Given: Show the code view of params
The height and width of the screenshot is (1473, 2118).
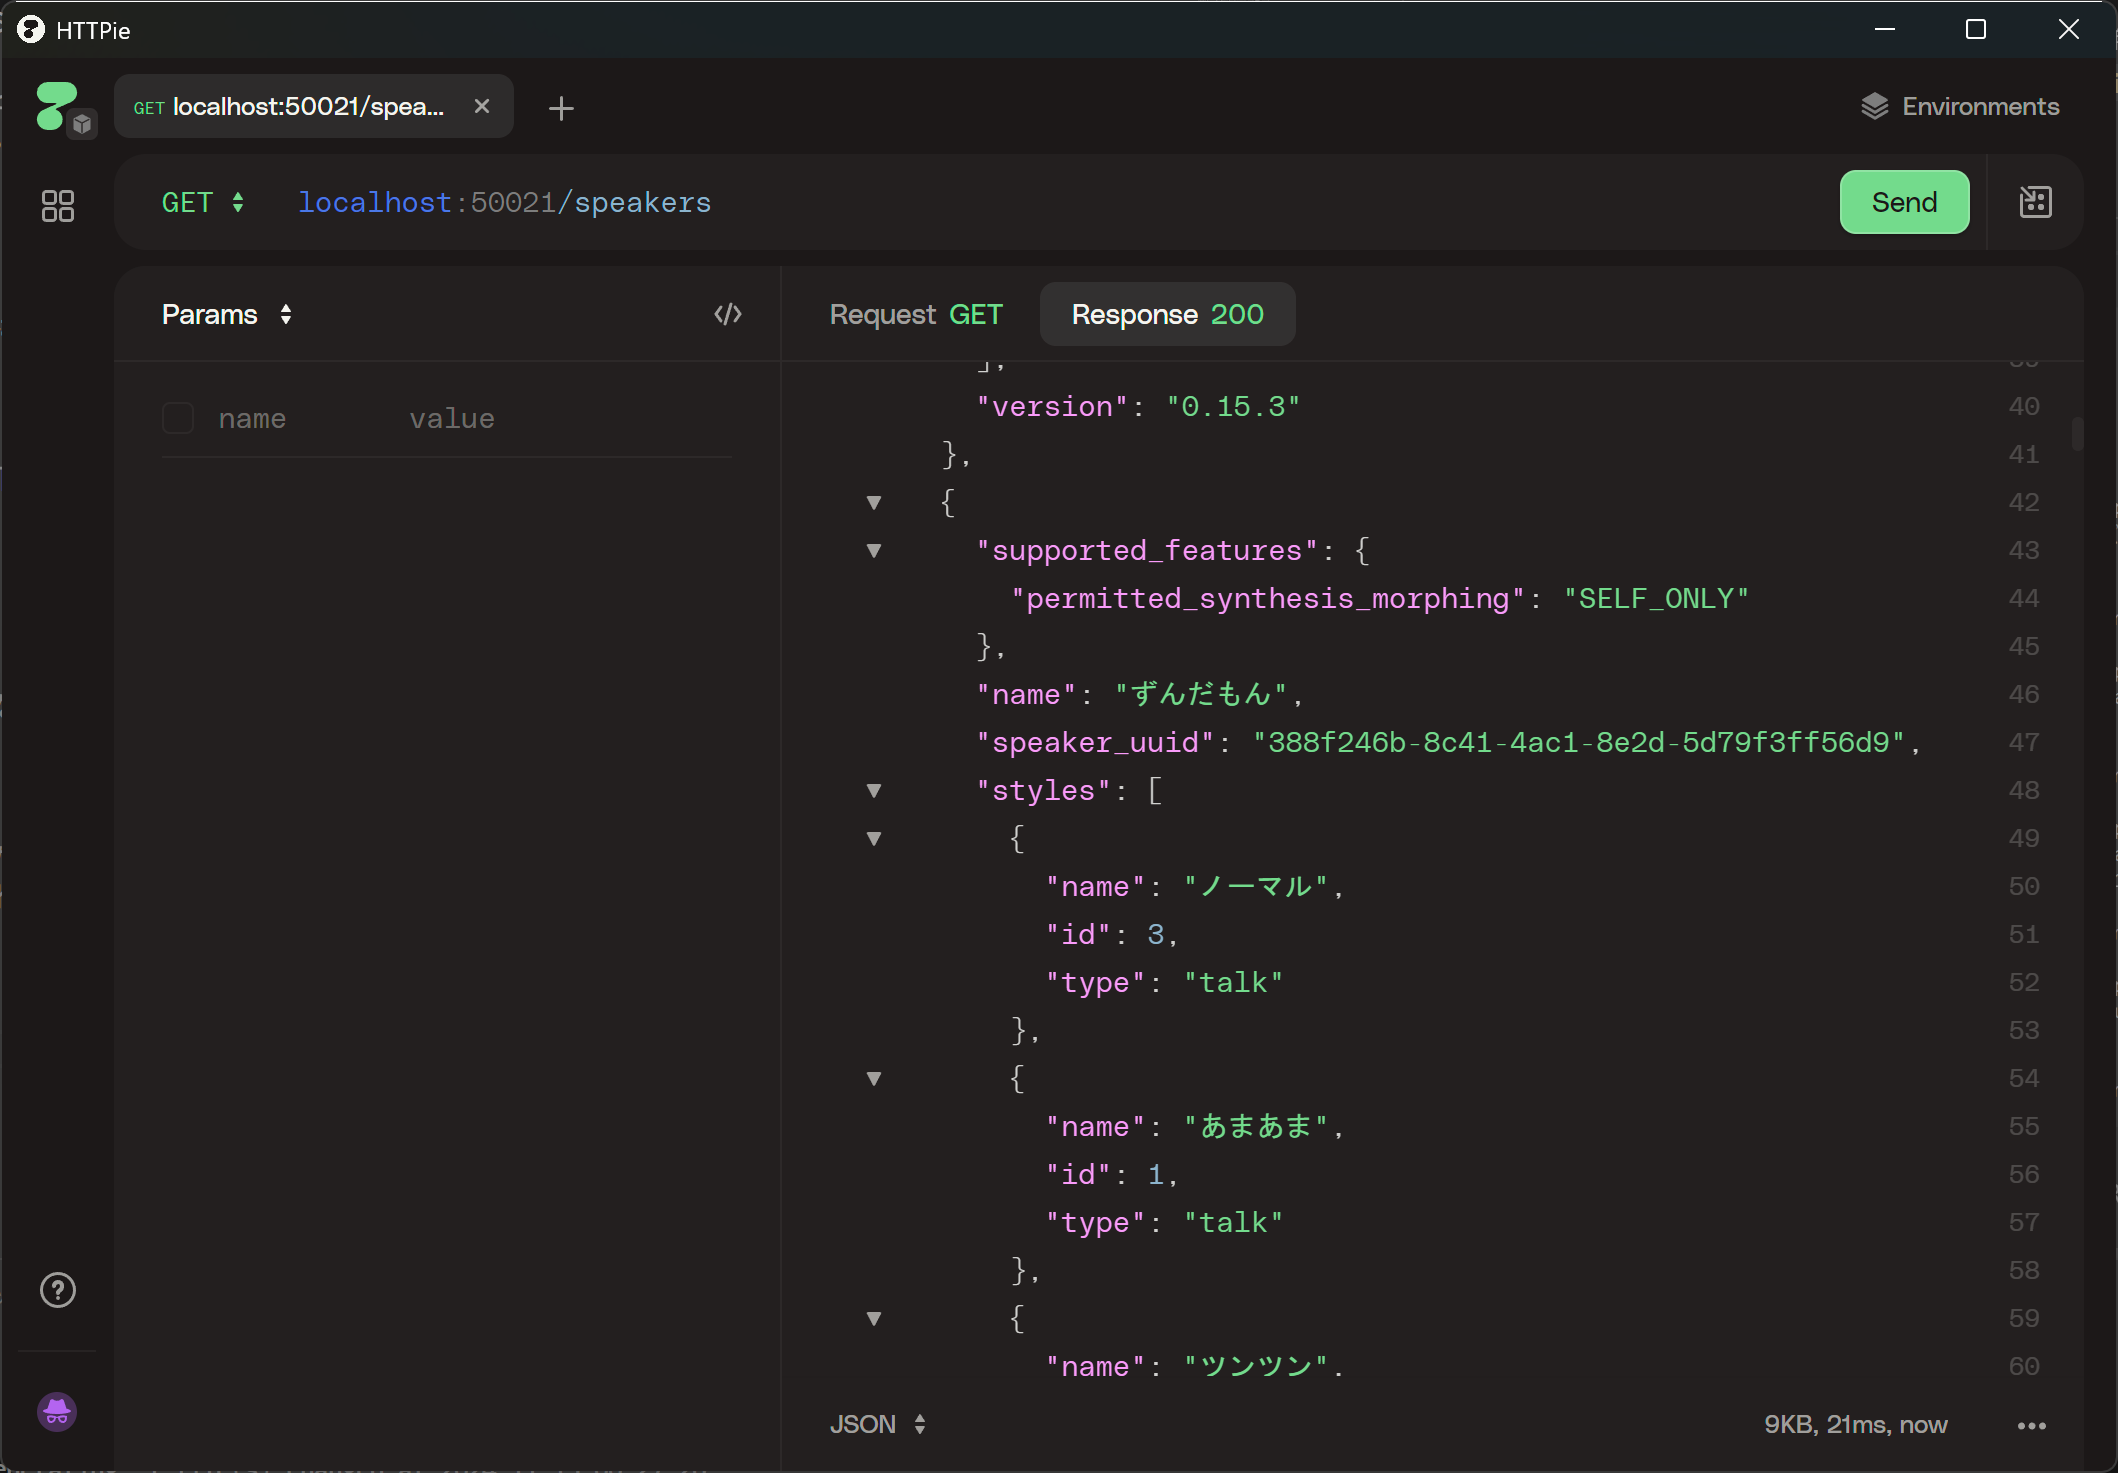Looking at the screenshot, I should (727, 314).
